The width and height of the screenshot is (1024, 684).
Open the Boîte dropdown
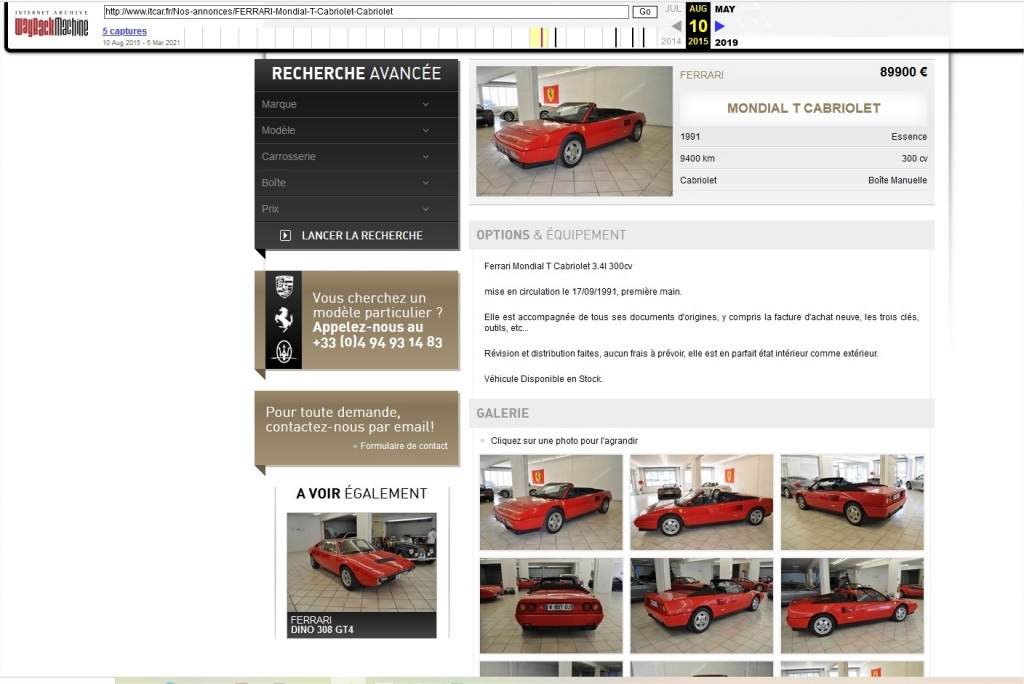pos(356,183)
